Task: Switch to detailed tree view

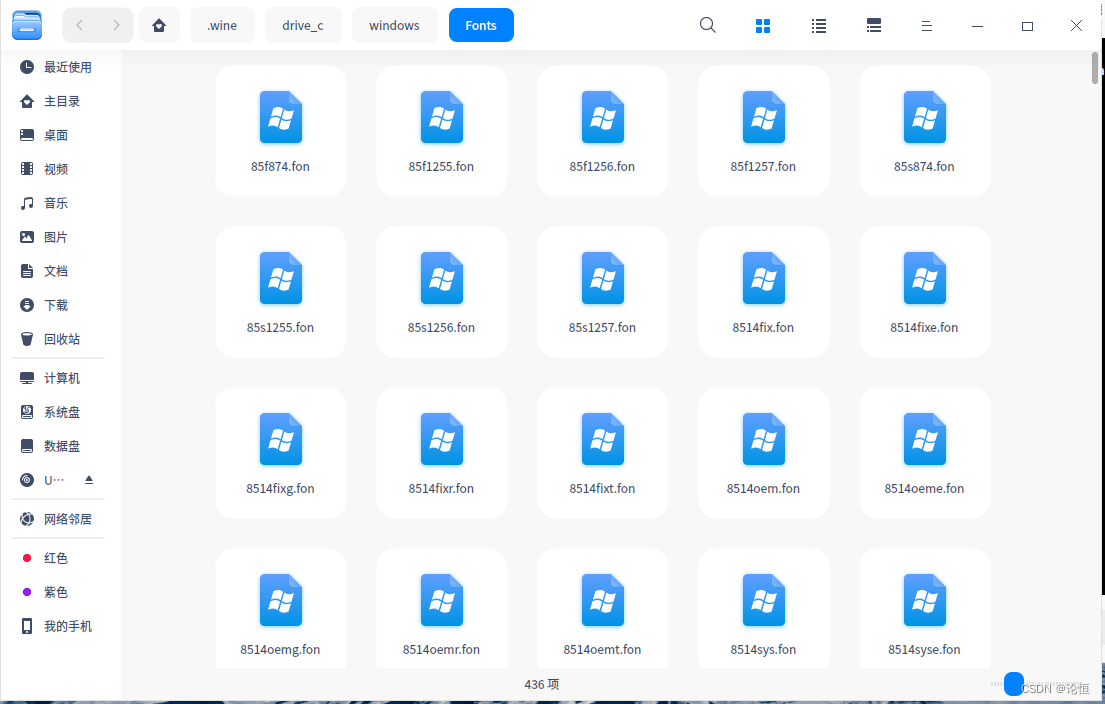Action: [x=874, y=26]
